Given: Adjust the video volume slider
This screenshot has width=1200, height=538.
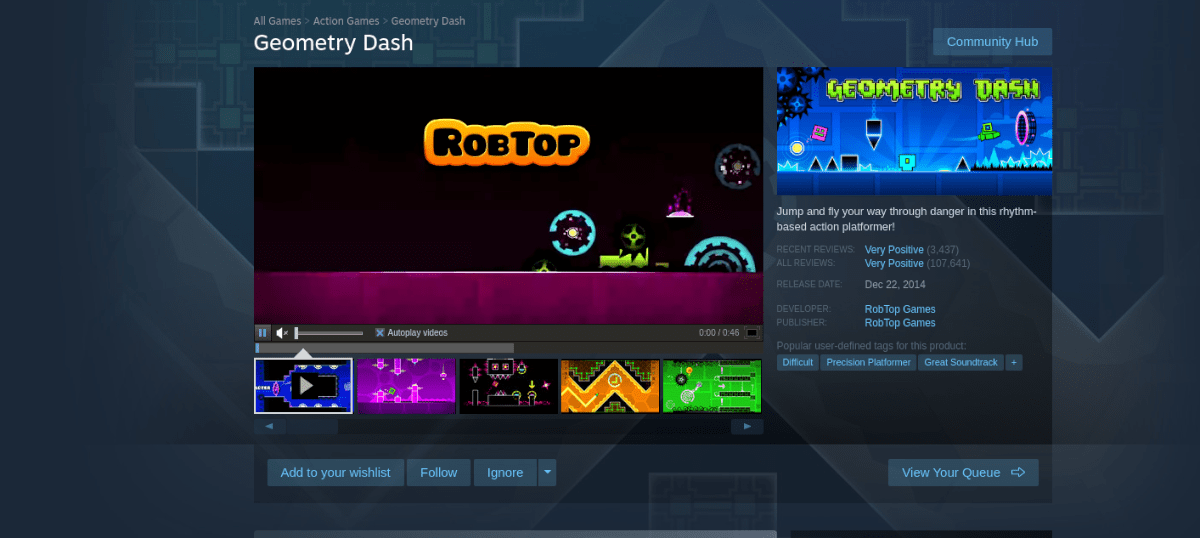Looking at the screenshot, I should coord(329,333).
